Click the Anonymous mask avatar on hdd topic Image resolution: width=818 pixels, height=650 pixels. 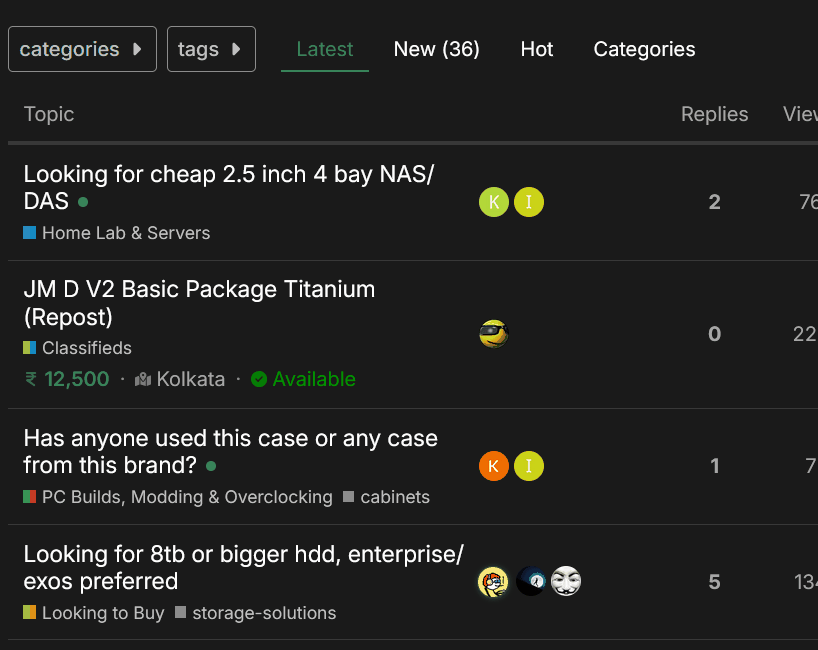pyautogui.click(x=566, y=581)
